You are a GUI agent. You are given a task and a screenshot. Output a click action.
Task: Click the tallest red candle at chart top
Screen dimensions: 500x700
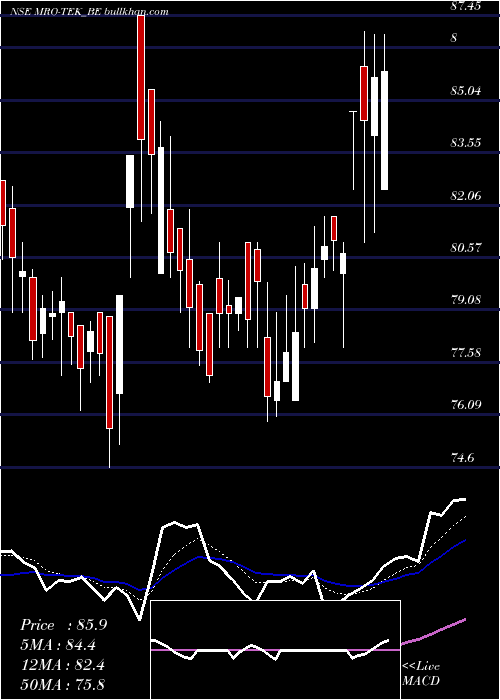pos(141,77)
